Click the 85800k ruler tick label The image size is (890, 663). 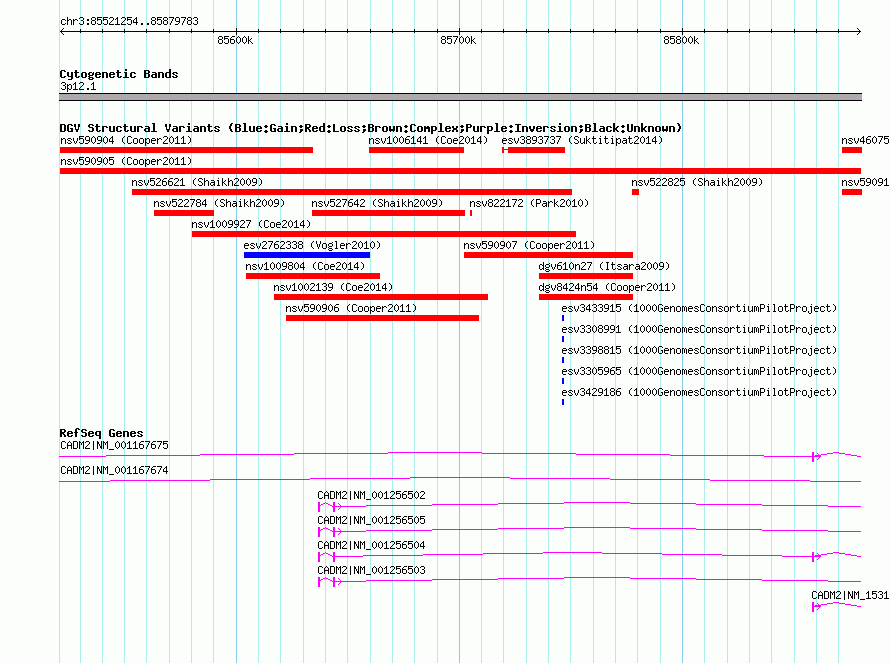(681, 40)
